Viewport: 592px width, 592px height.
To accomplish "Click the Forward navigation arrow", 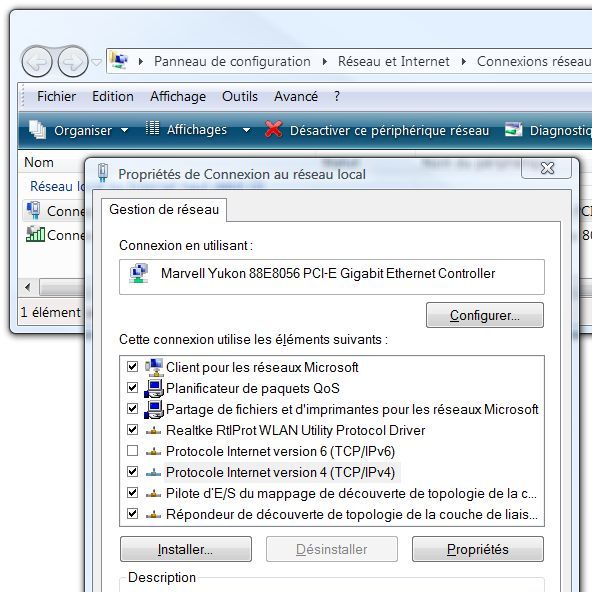I will (x=72, y=62).
